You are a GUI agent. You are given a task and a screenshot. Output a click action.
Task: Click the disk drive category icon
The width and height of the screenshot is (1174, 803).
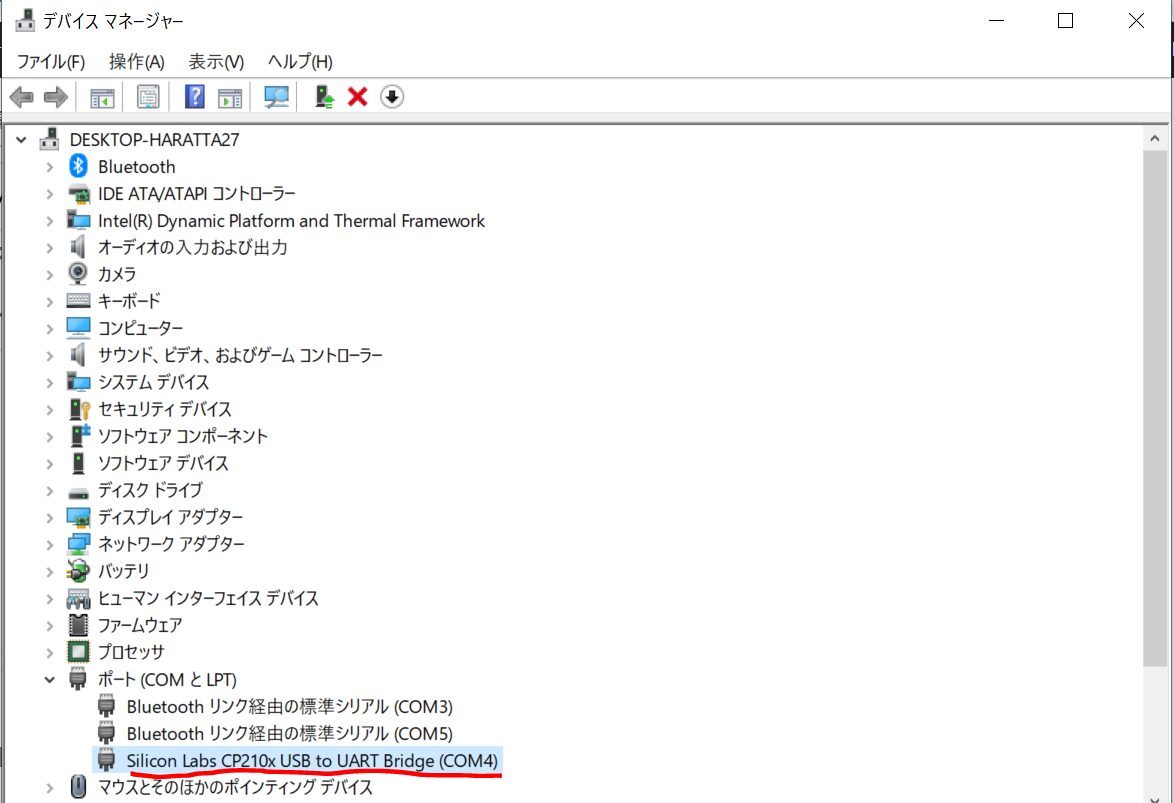click(x=79, y=492)
